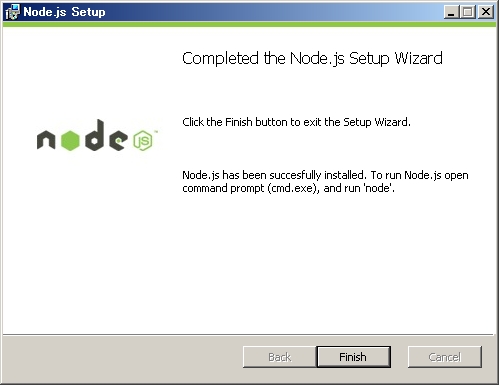Image resolution: width=499 pixels, height=385 pixels.
Task: Click the 'succesfully installed' message line
Action: pos(325,175)
